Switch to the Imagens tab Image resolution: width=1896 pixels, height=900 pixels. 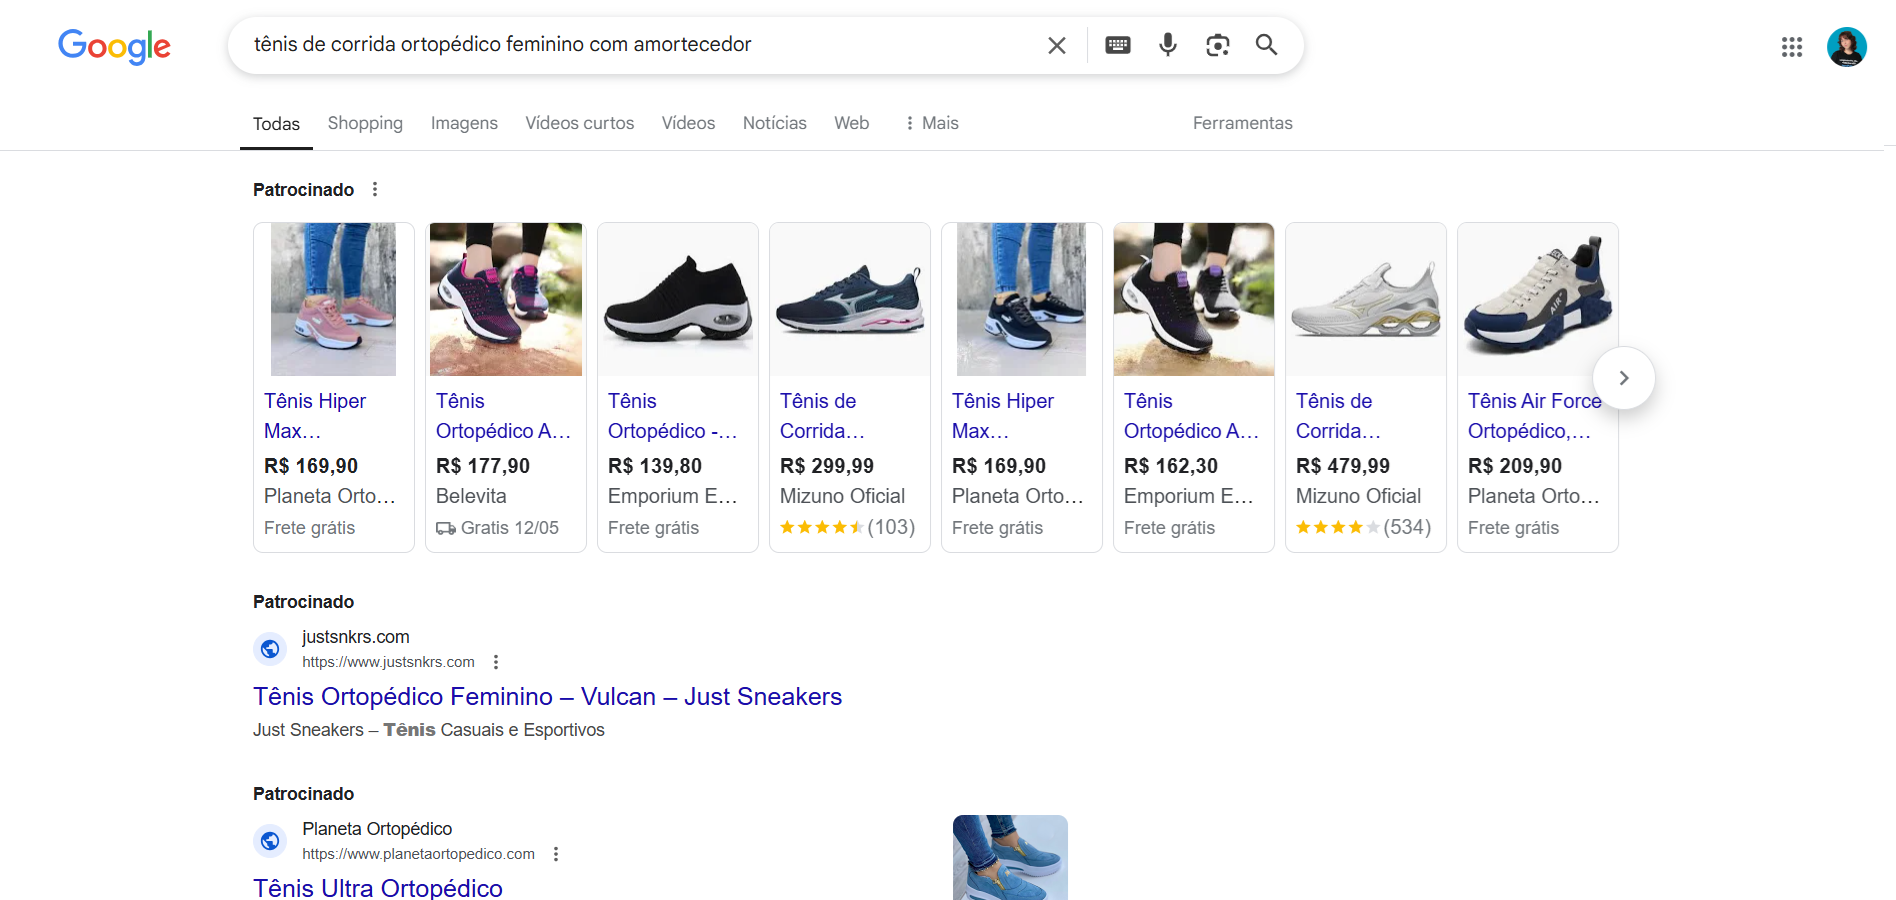pyautogui.click(x=464, y=123)
